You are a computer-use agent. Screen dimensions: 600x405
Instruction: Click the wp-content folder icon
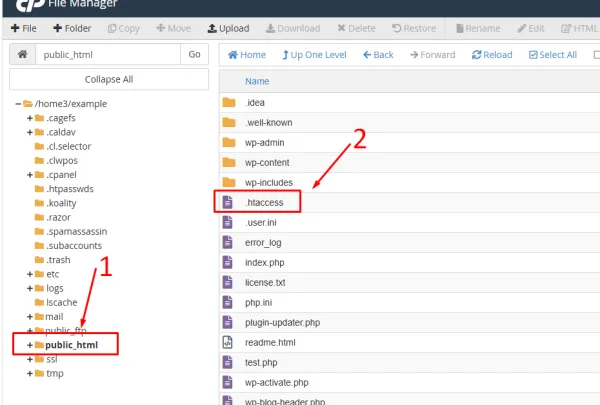[x=229, y=162]
